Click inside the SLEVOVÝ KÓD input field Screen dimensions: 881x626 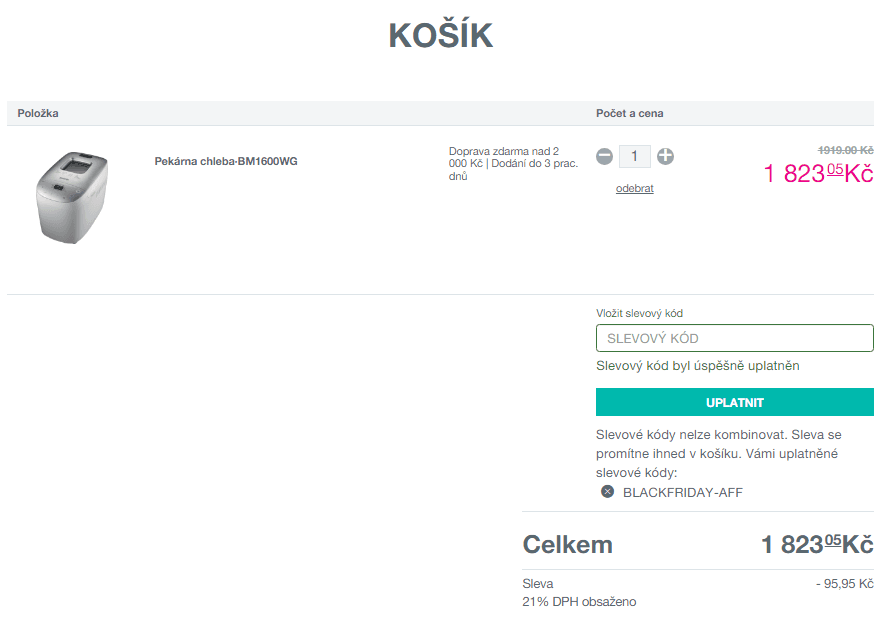(x=734, y=337)
